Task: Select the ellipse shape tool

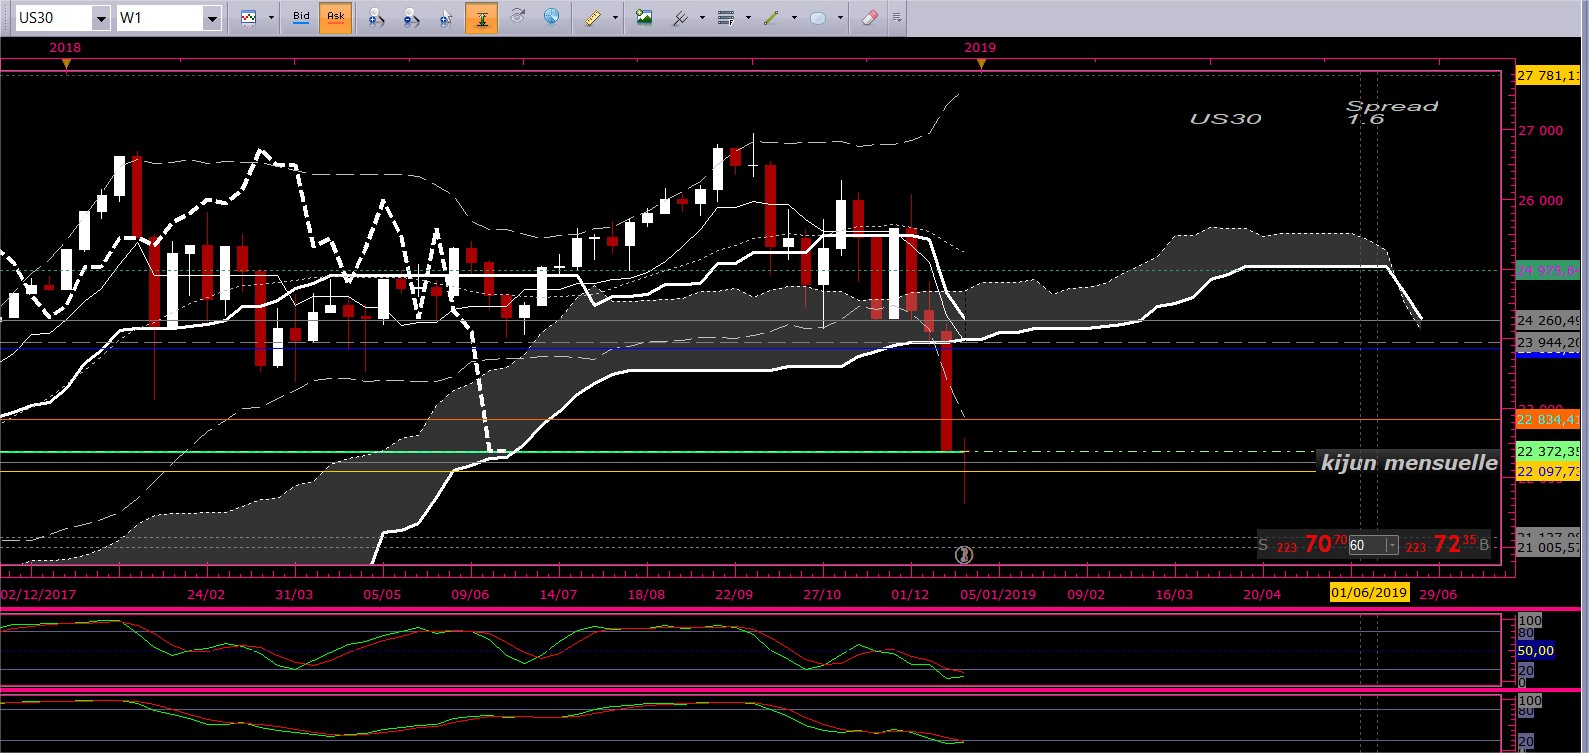Action: 818,18
